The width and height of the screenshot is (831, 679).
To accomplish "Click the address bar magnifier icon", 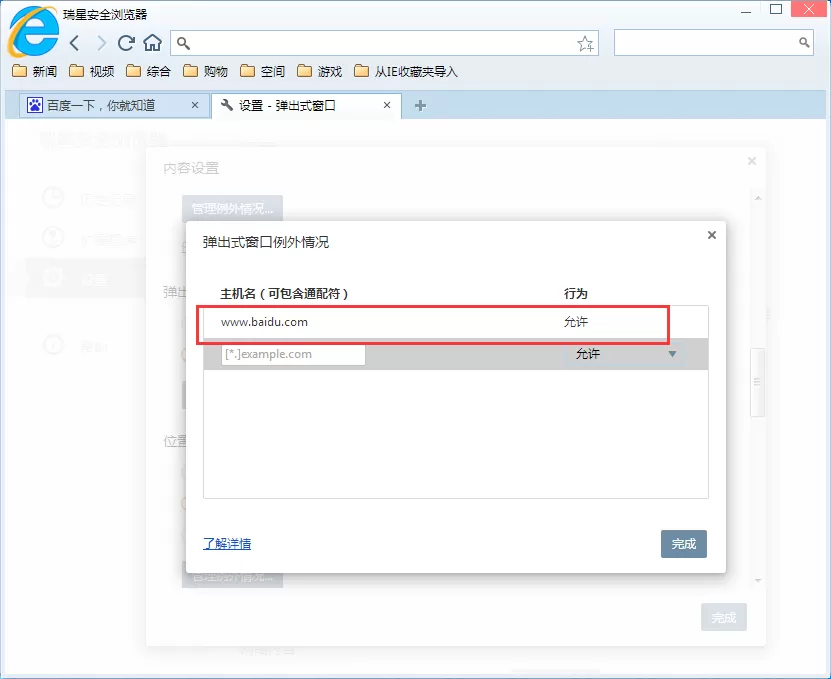I will click(x=183, y=43).
